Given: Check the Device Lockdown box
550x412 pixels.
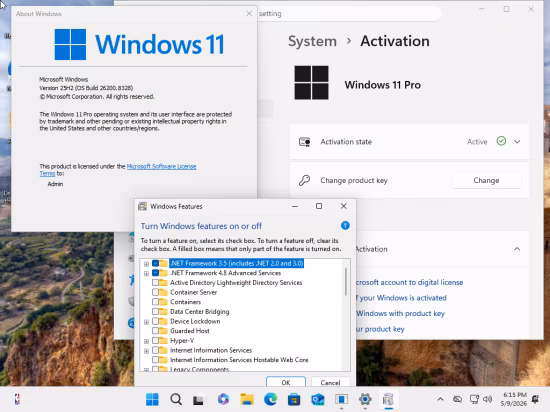Looking at the screenshot, I should pos(155,321).
